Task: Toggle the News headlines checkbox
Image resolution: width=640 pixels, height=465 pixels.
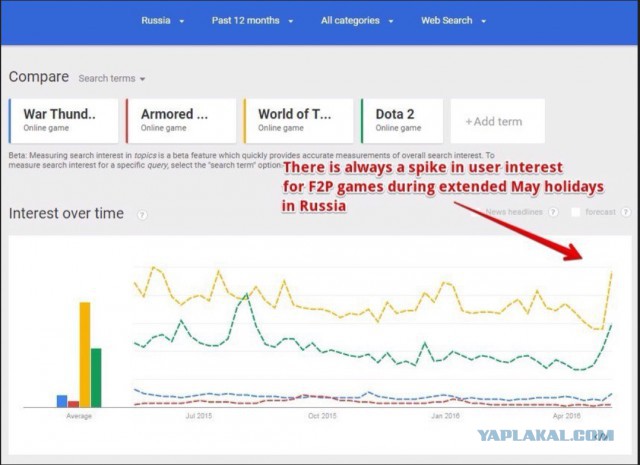Action: click(474, 212)
